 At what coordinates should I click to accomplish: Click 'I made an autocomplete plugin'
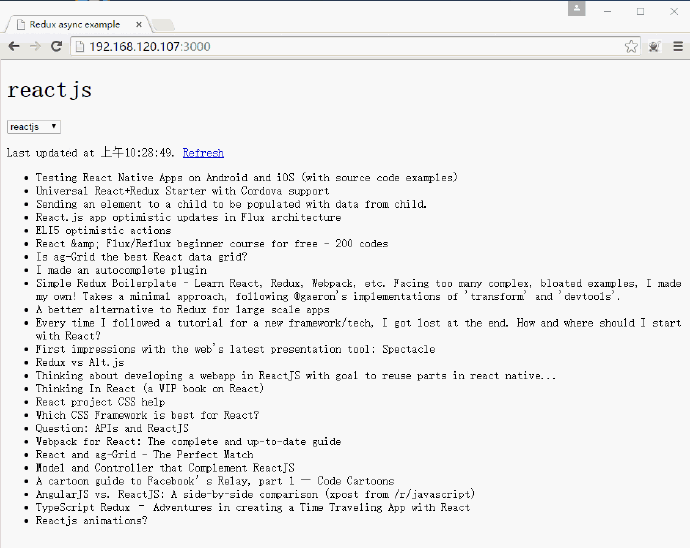point(121,270)
